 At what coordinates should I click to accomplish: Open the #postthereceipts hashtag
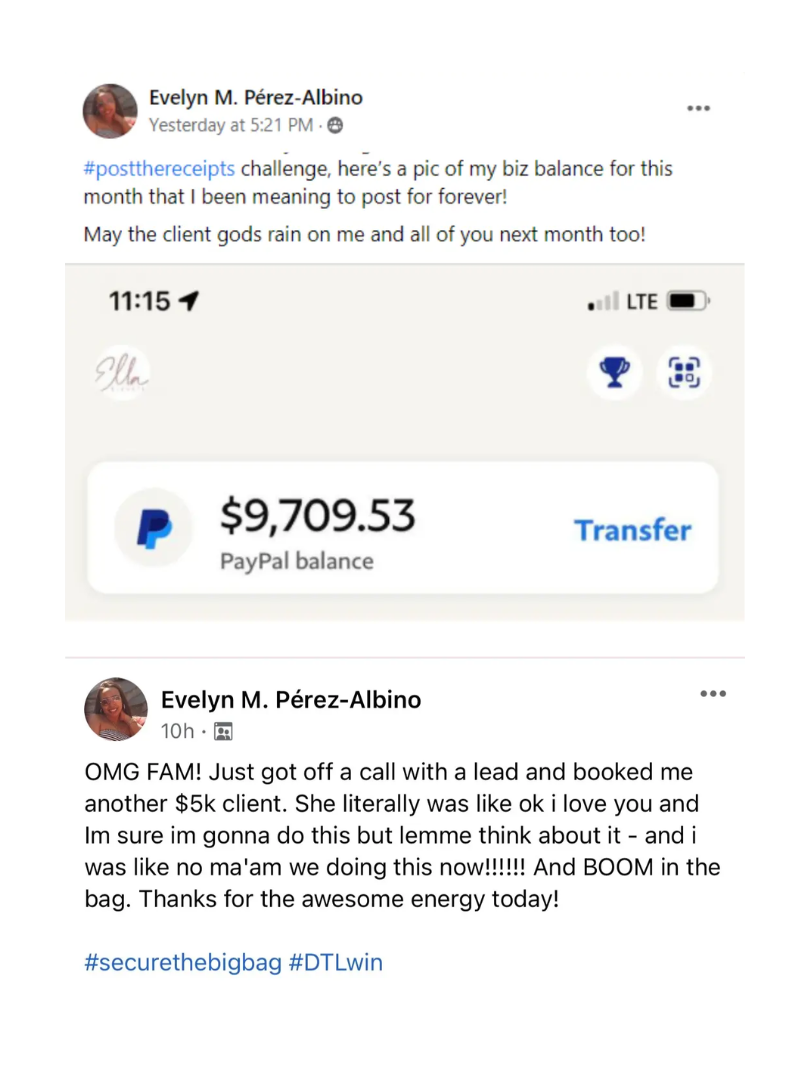tap(159, 168)
